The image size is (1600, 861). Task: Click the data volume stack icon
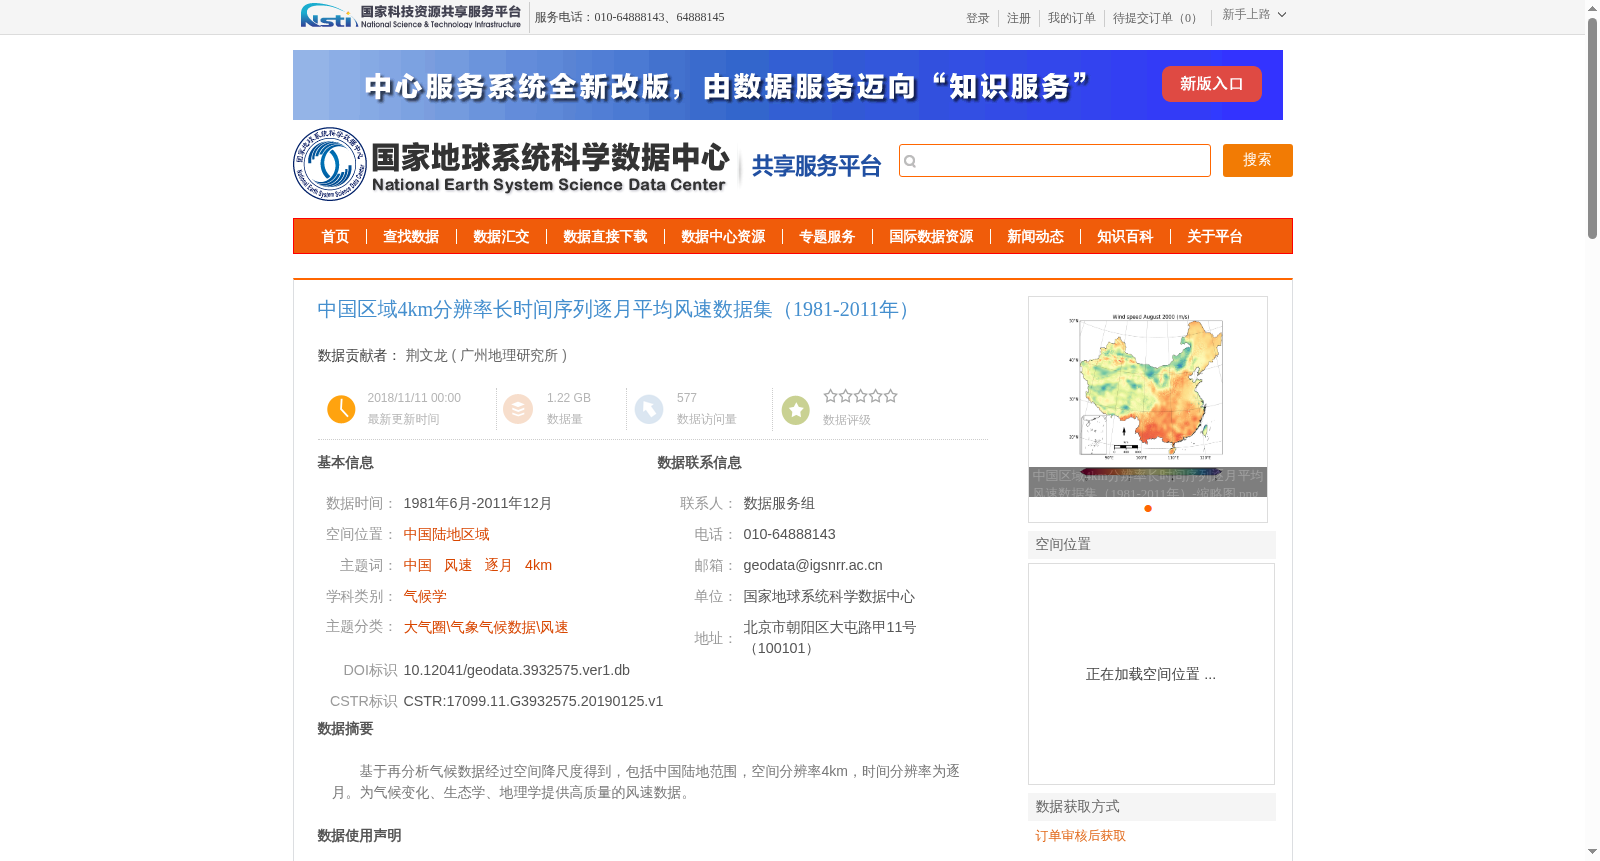coord(518,409)
